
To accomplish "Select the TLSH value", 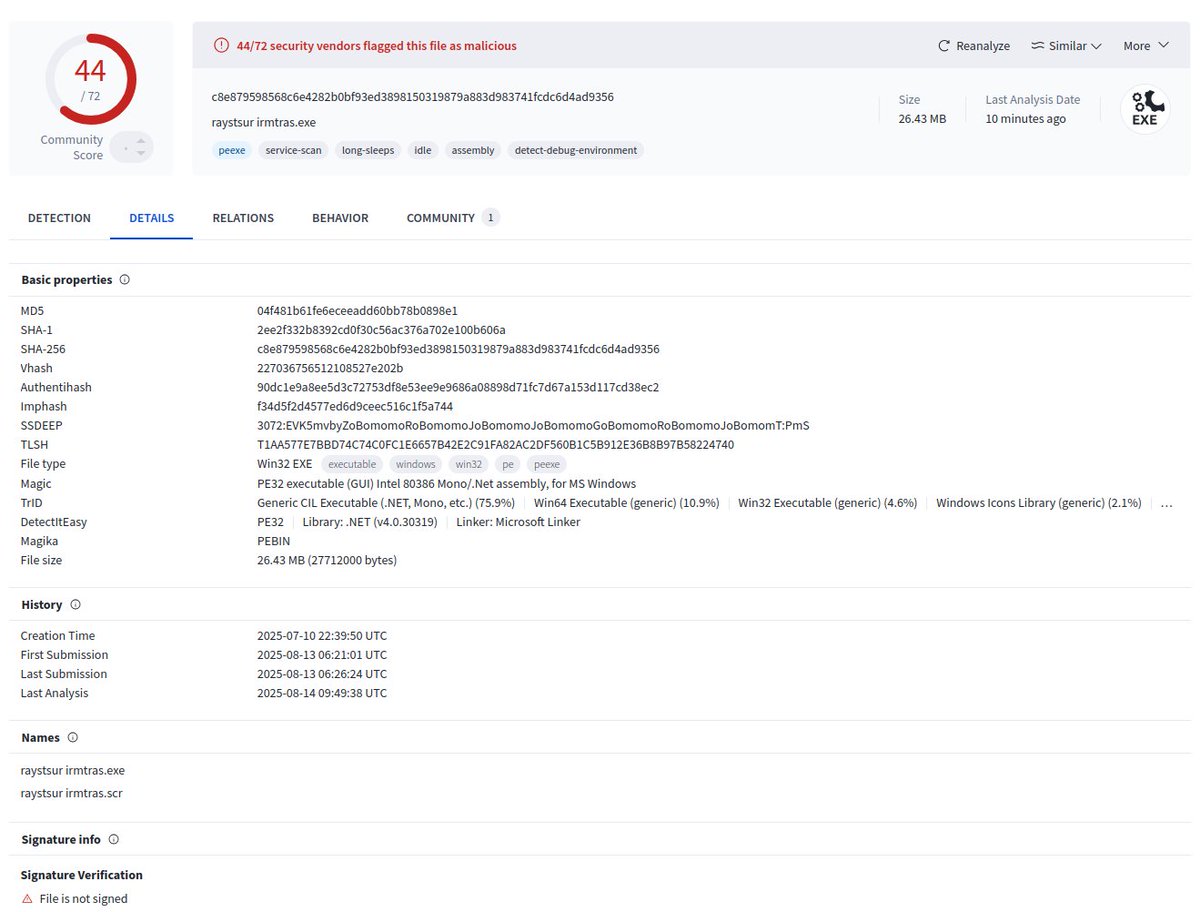I will (495, 444).
